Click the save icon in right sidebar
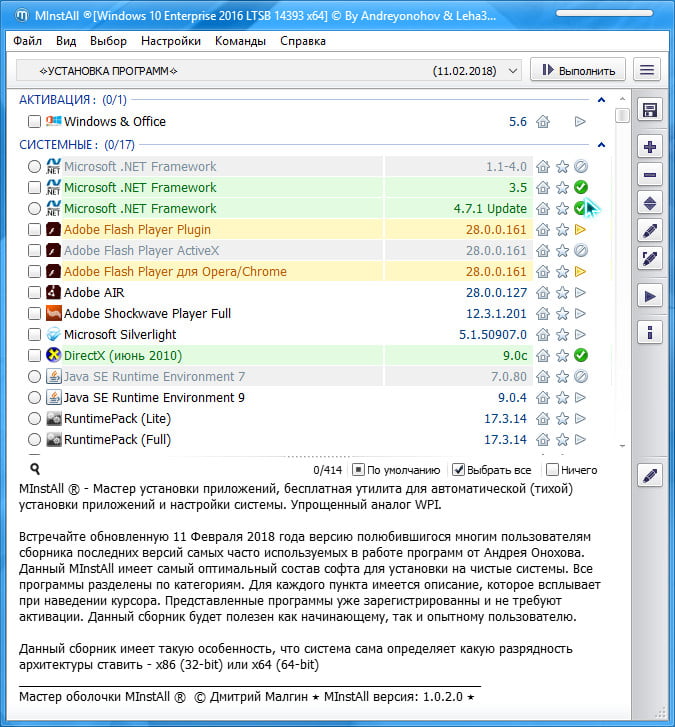The image size is (675, 727). pyautogui.click(x=650, y=110)
